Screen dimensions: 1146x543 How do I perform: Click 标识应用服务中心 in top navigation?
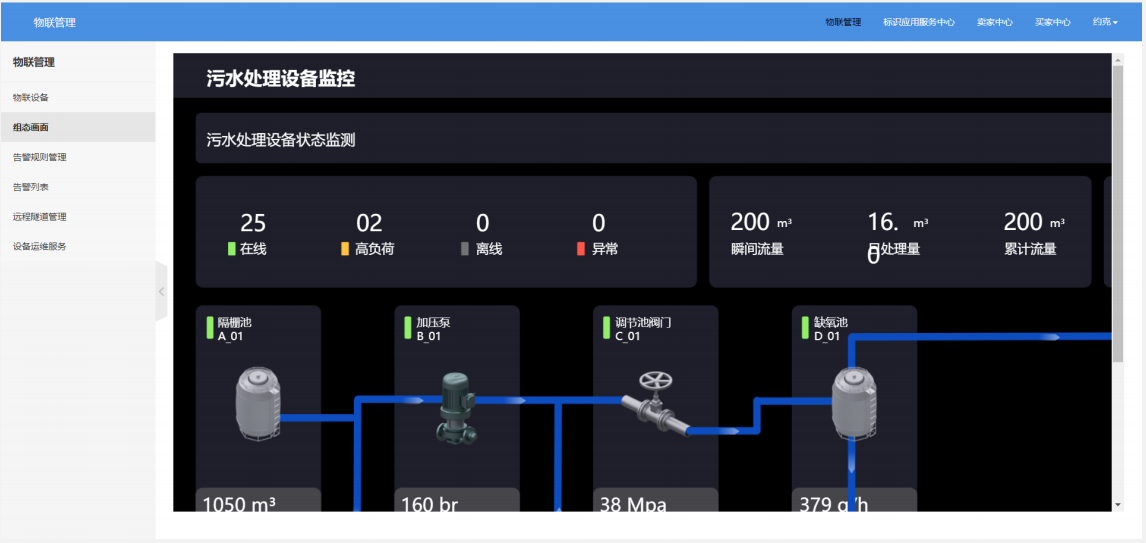(x=918, y=22)
